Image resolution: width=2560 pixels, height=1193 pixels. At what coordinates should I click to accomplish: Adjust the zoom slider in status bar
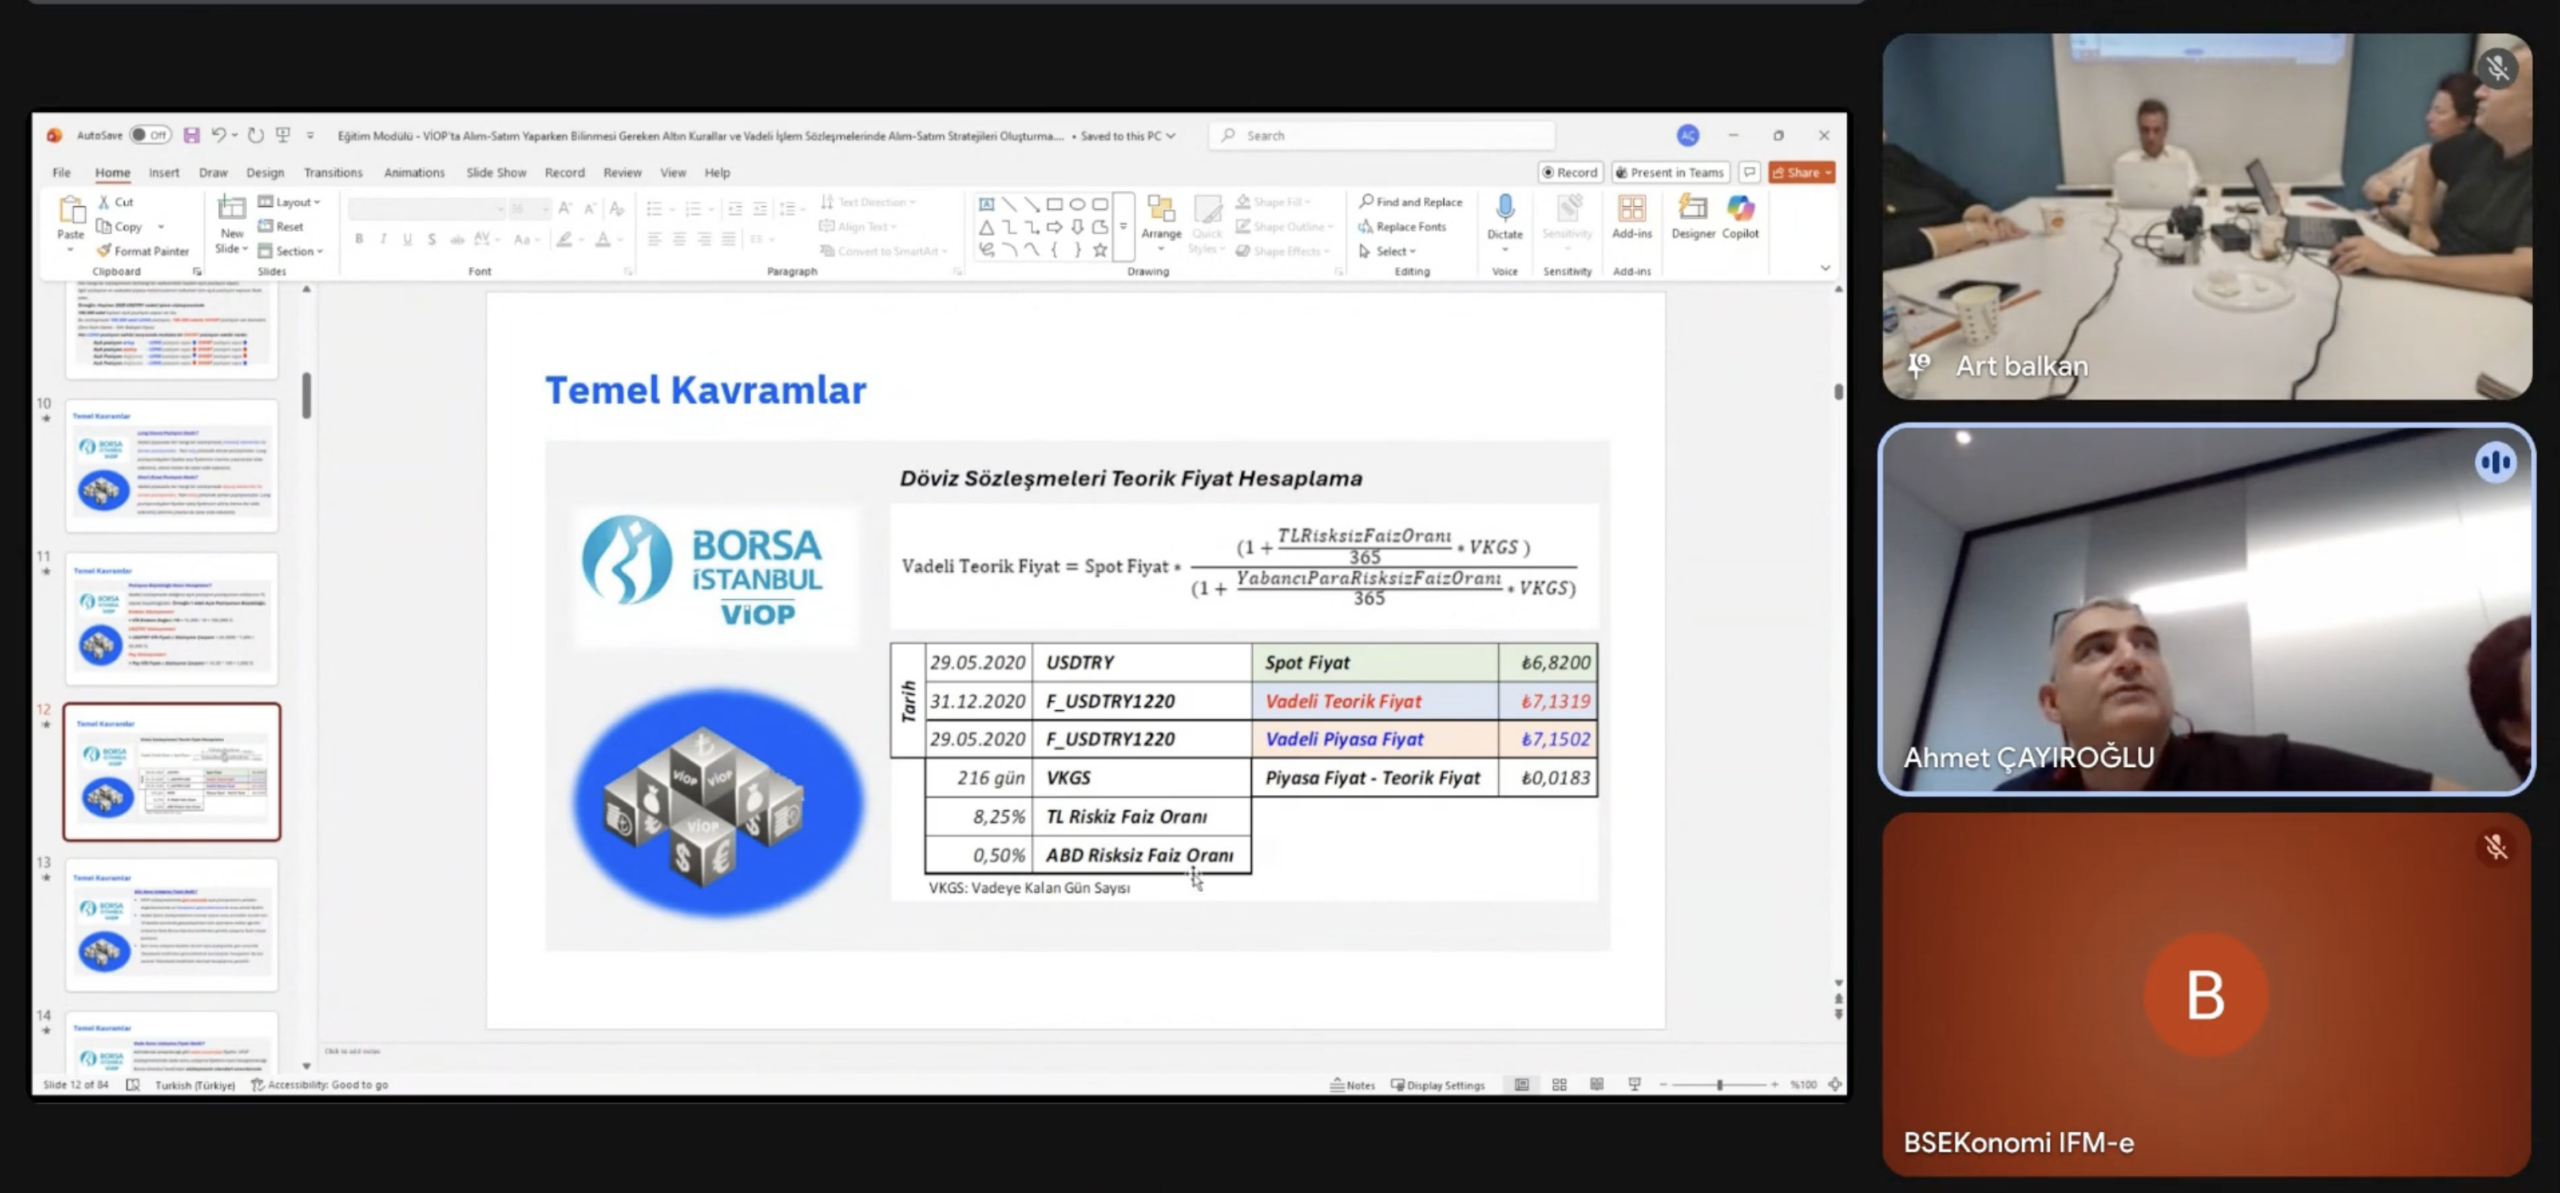tap(1719, 1084)
